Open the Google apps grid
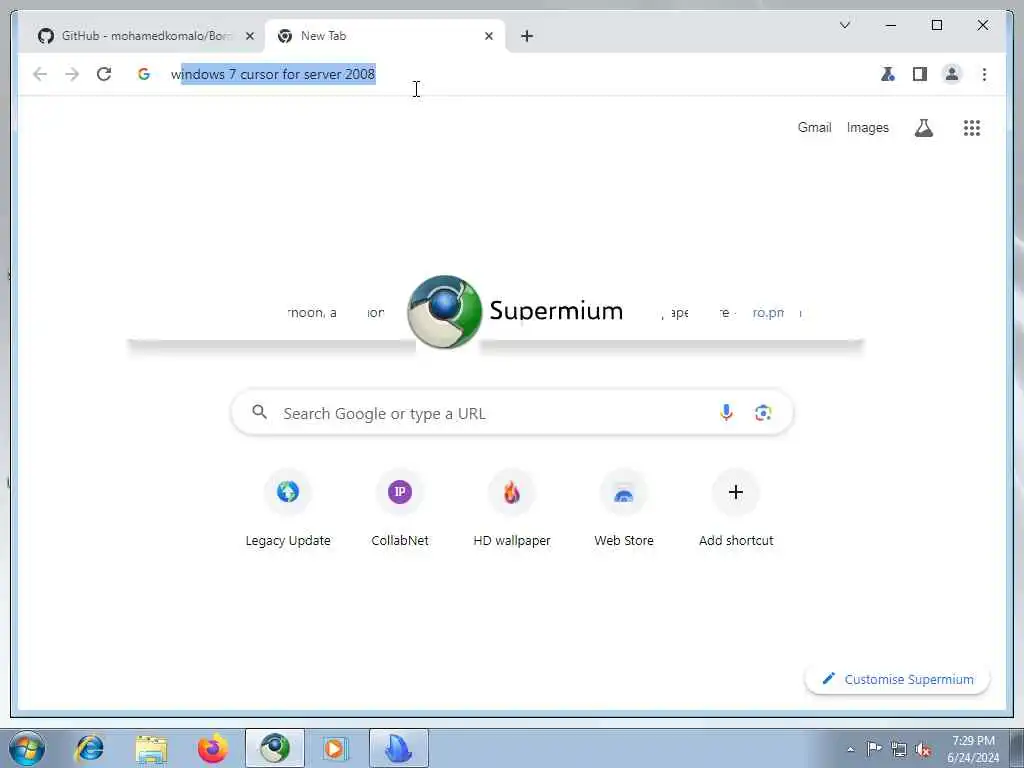The width and height of the screenshot is (1024, 768). coord(972,127)
